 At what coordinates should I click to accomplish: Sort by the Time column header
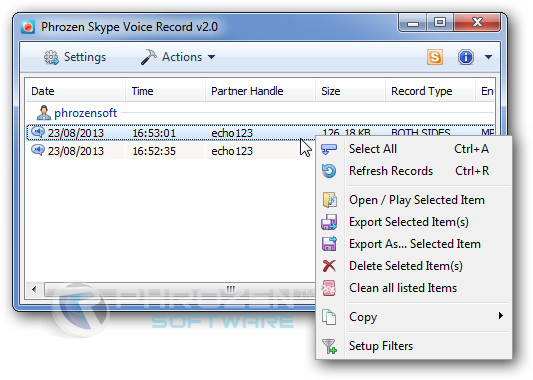pos(165,91)
